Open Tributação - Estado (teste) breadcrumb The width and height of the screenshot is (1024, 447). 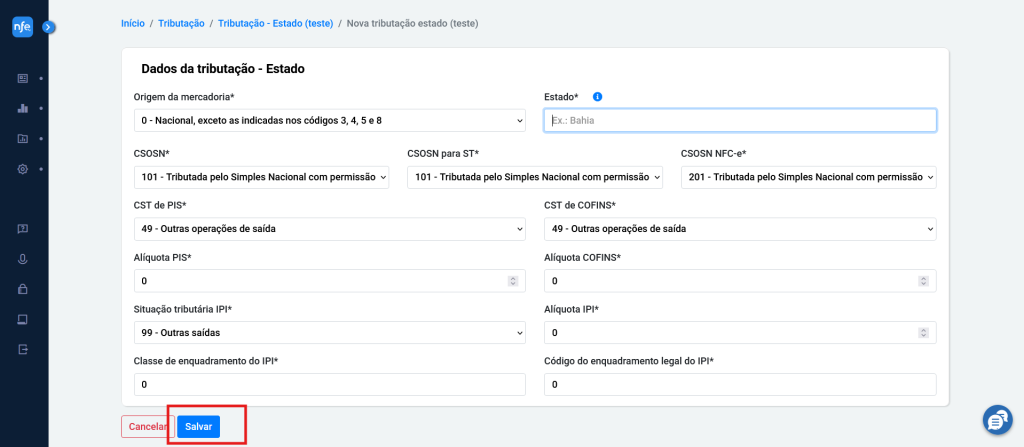coord(276,23)
